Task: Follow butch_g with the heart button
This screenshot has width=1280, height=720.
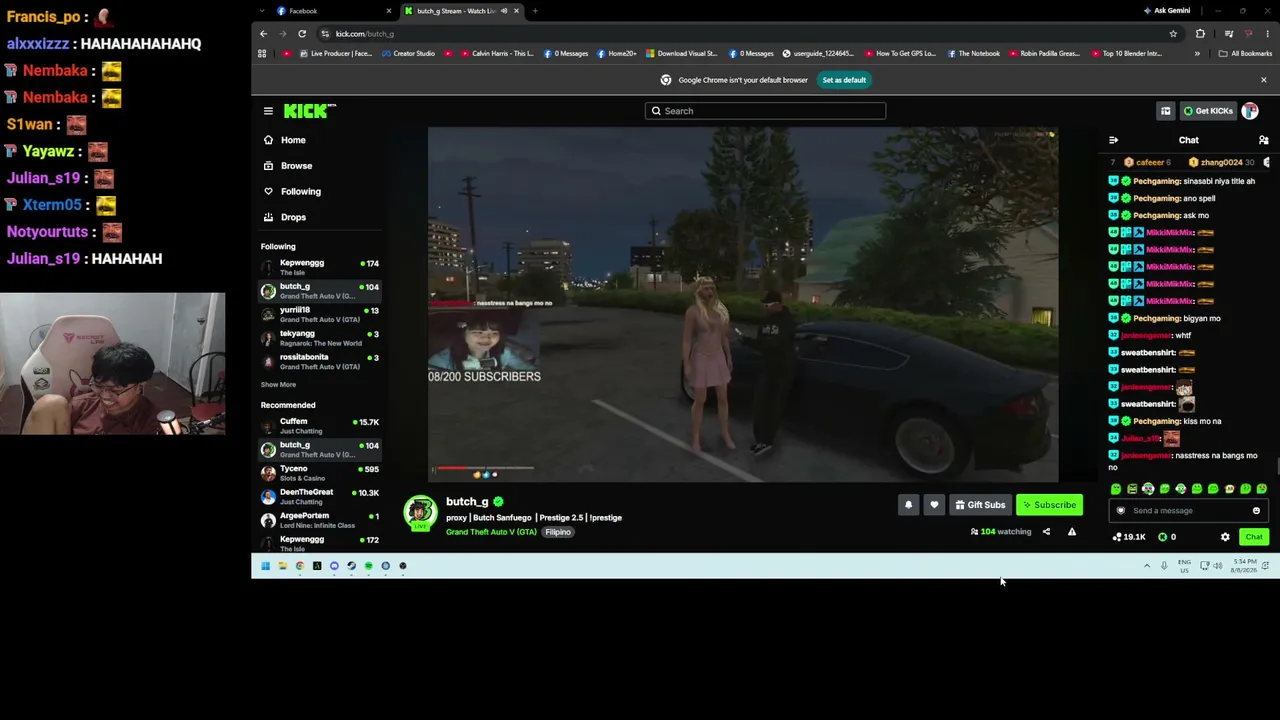Action: [x=934, y=505]
